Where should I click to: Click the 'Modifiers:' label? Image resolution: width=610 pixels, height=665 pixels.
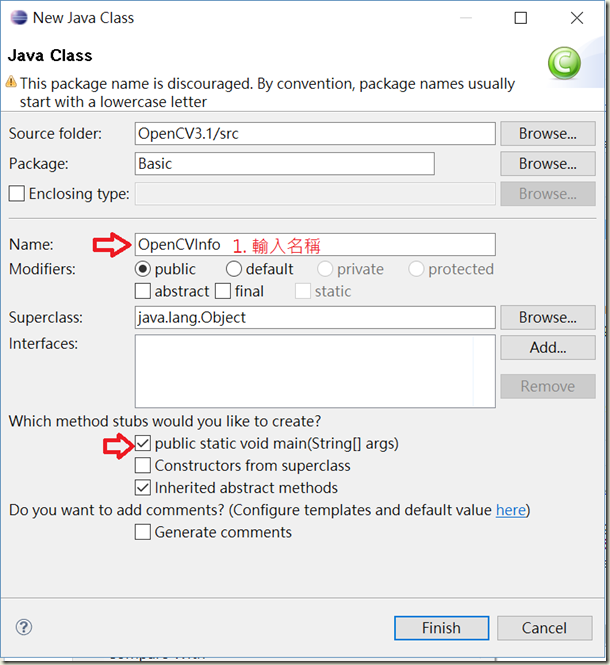pyautogui.click(x=42, y=269)
